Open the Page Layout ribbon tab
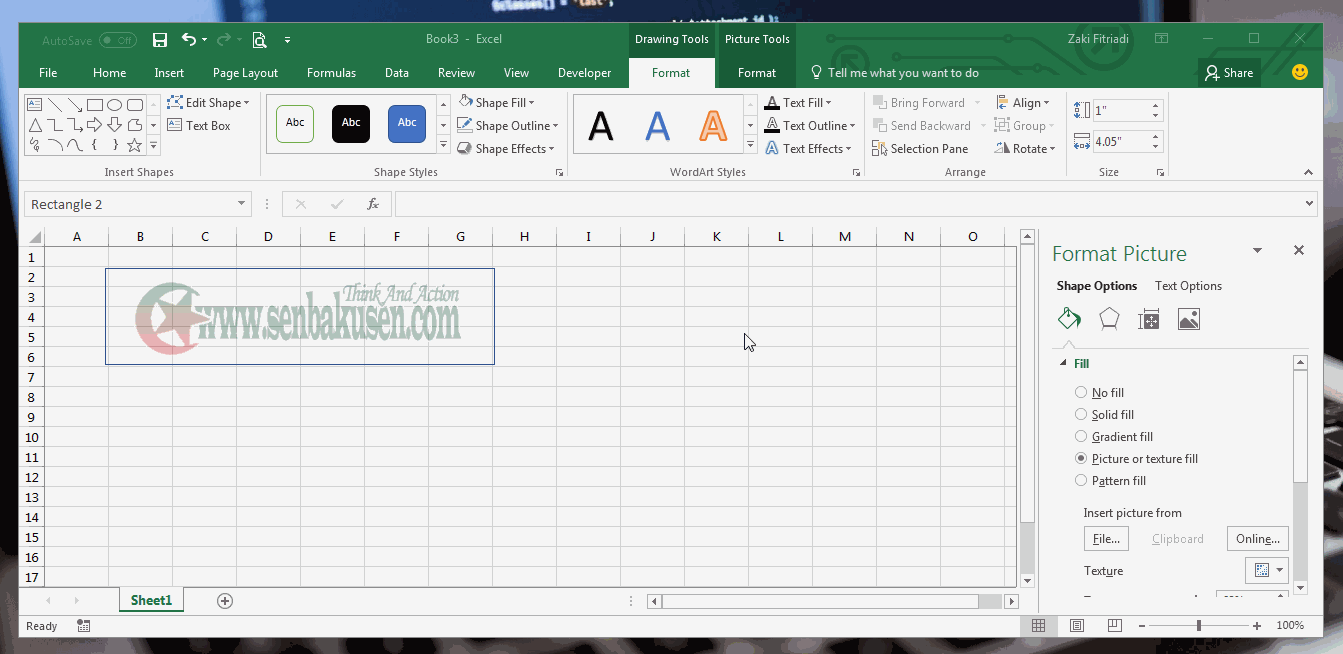The image size is (1343, 654). pyautogui.click(x=245, y=73)
